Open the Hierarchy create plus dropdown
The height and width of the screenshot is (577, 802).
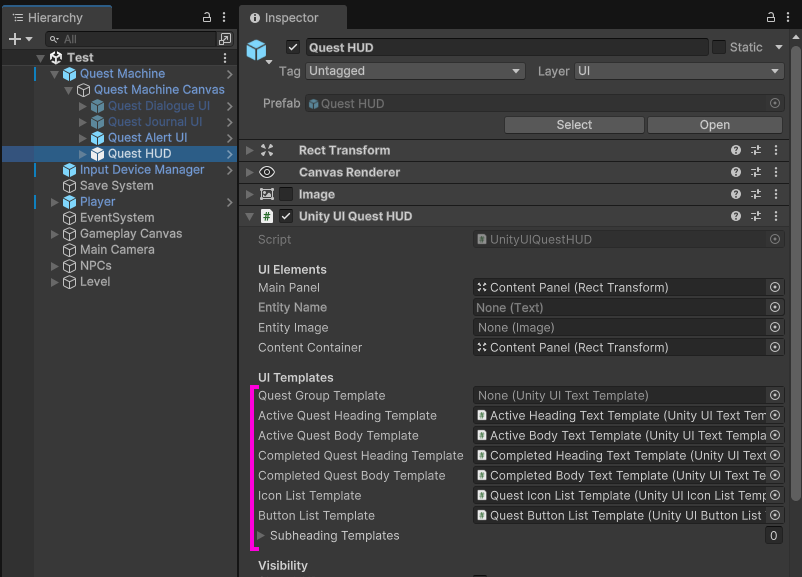(20, 39)
